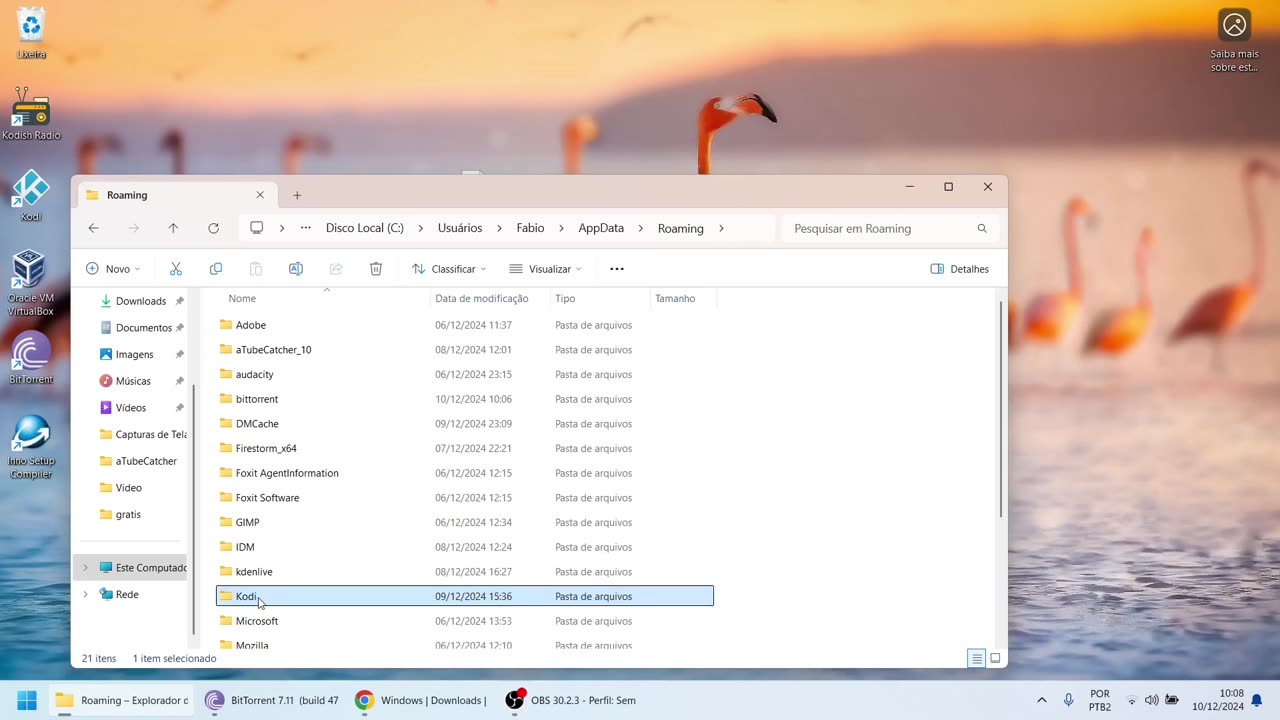The width and height of the screenshot is (1280, 720).
Task: Switch to Chrome Windows Downloads taskbar item
Action: [421, 700]
